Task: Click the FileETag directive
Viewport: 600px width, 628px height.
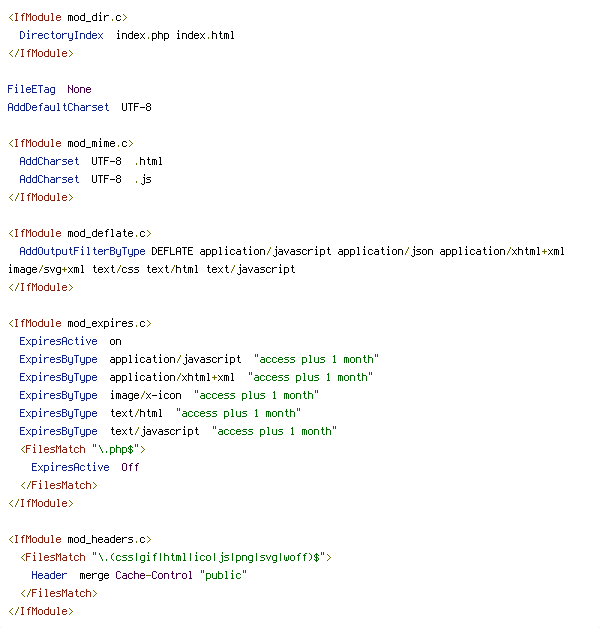Action: point(31,89)
